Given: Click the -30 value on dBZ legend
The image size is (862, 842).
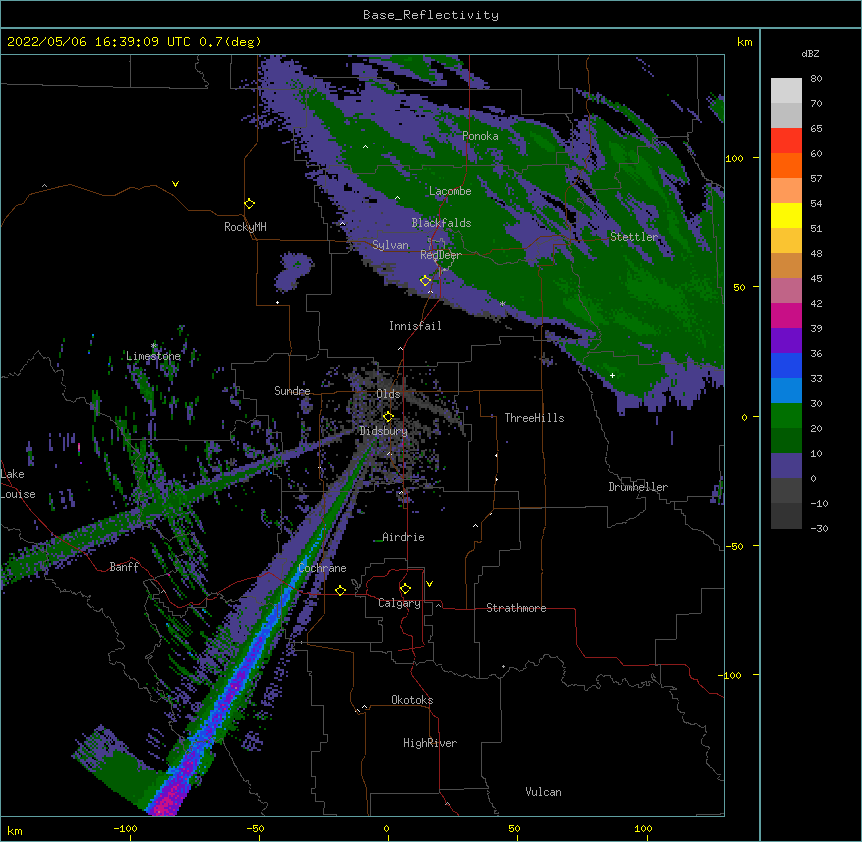Looking at the screenshot, I should (819, 529).
